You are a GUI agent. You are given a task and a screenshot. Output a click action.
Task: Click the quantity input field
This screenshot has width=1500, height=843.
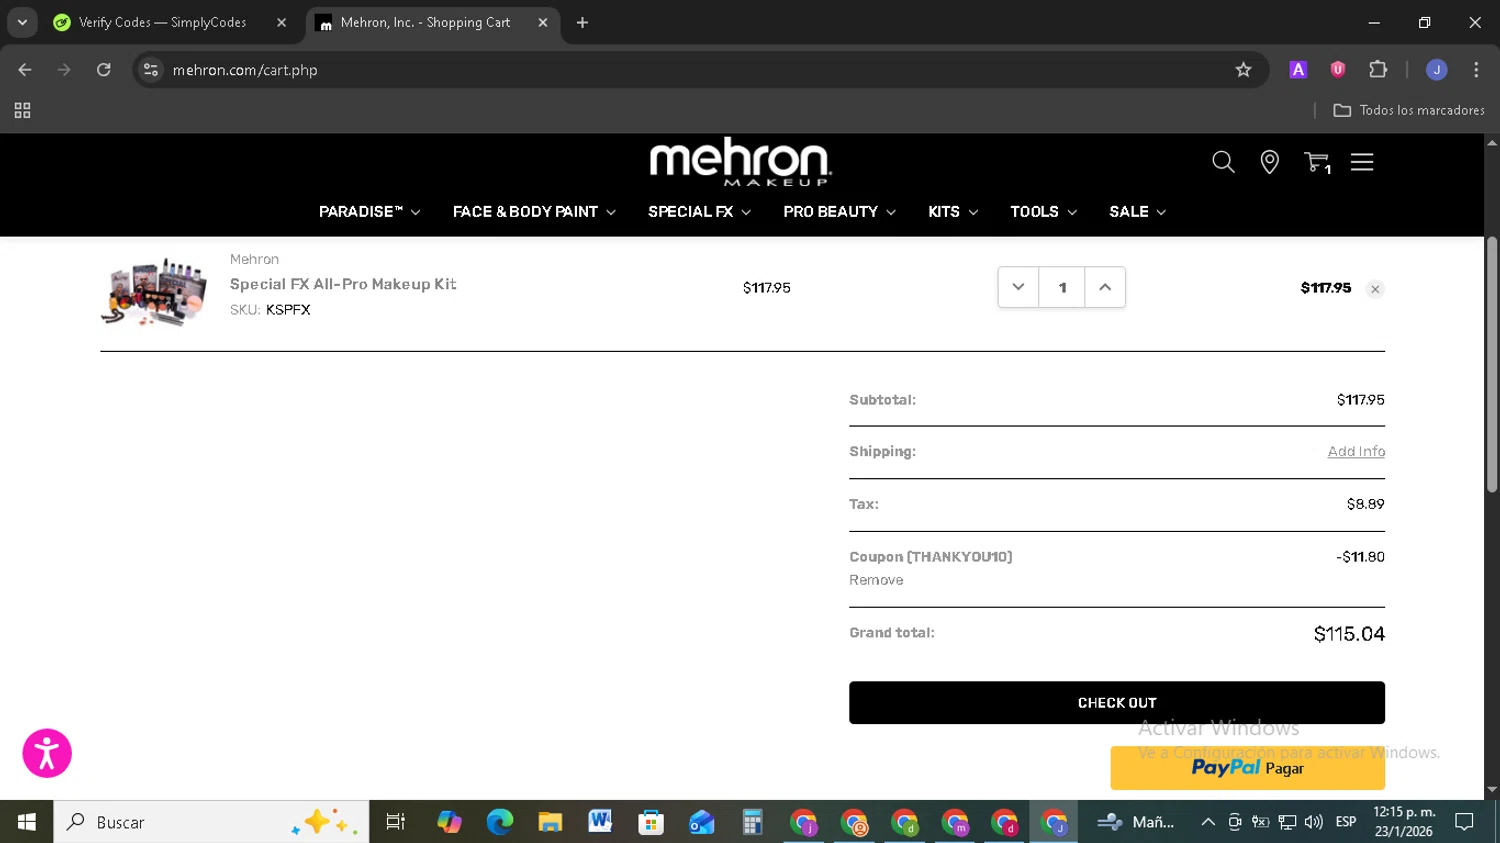1062,287
